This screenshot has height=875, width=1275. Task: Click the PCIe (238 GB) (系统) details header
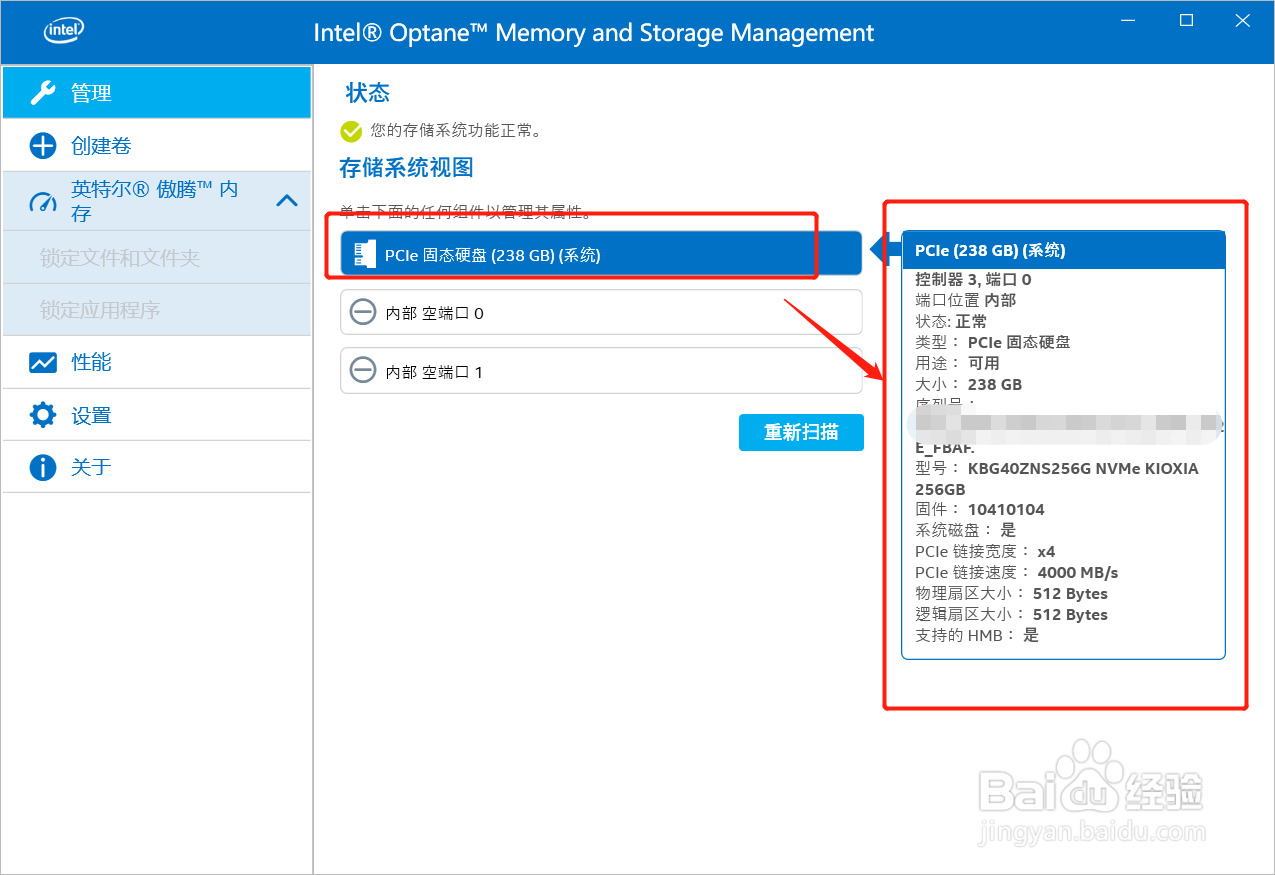coord(1063,250)
